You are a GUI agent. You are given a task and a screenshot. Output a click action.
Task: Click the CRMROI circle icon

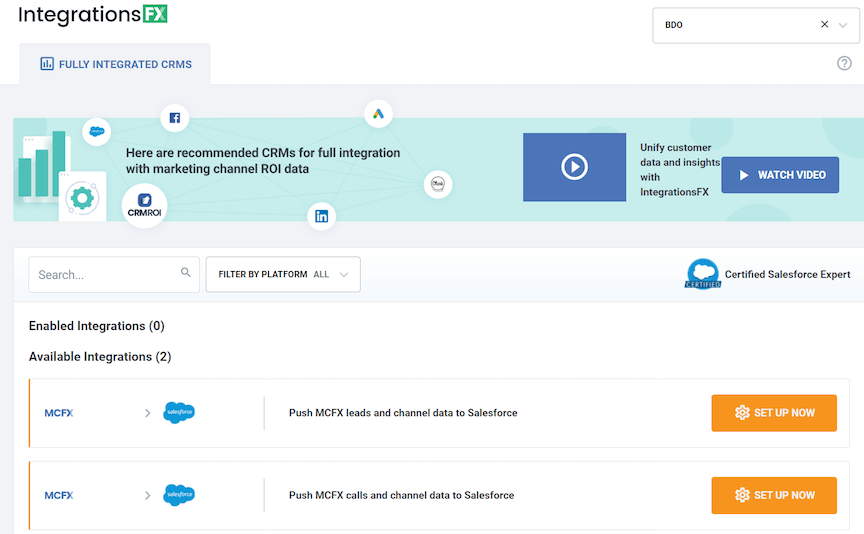click(144, 206)
